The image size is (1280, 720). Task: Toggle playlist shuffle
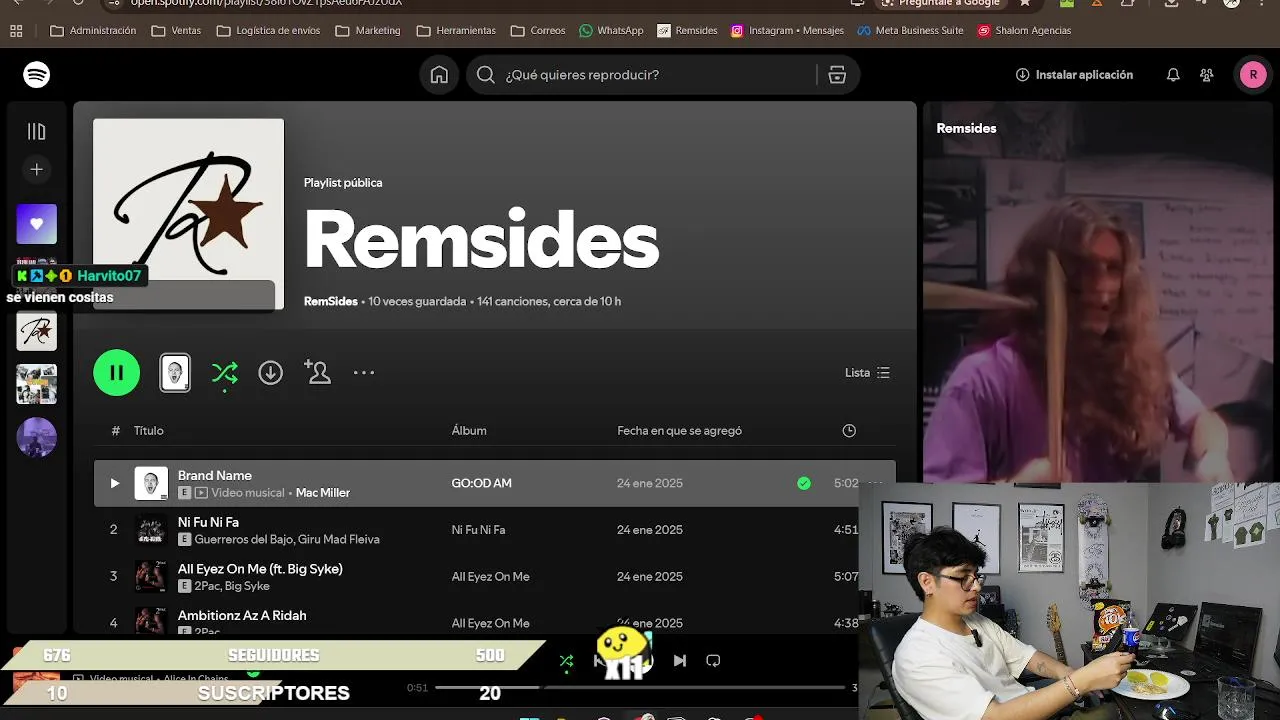[x=225, y=373]
